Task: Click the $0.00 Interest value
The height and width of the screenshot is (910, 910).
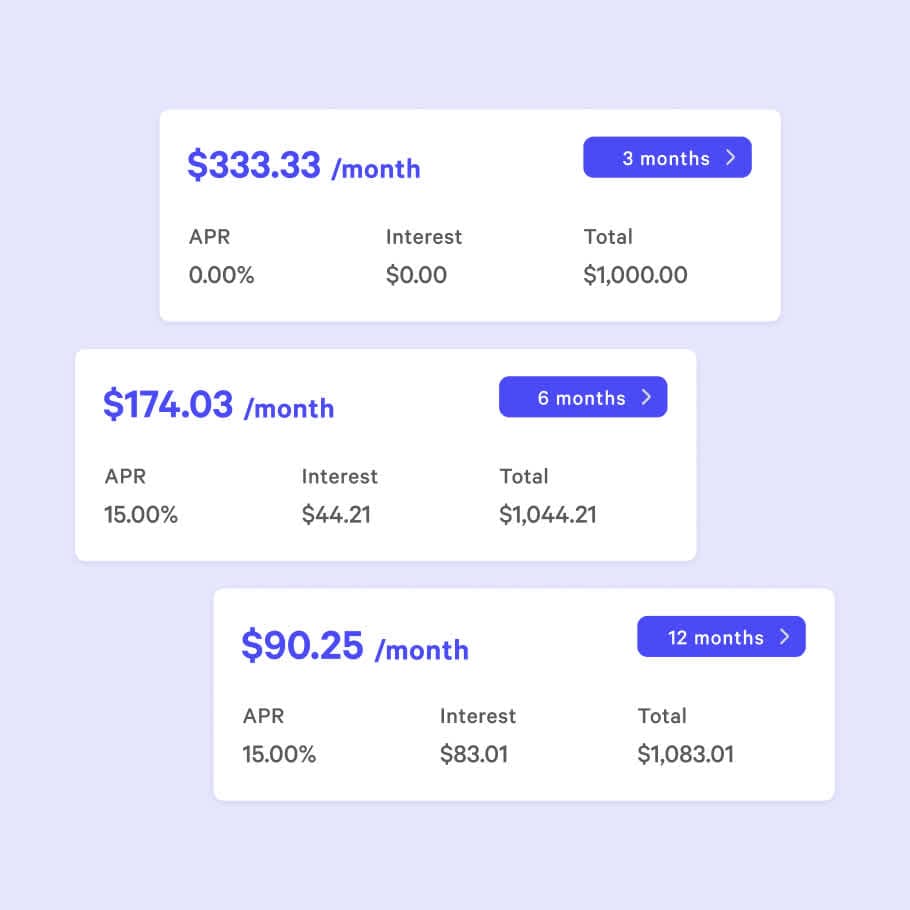Action: (x=417, y=275)
